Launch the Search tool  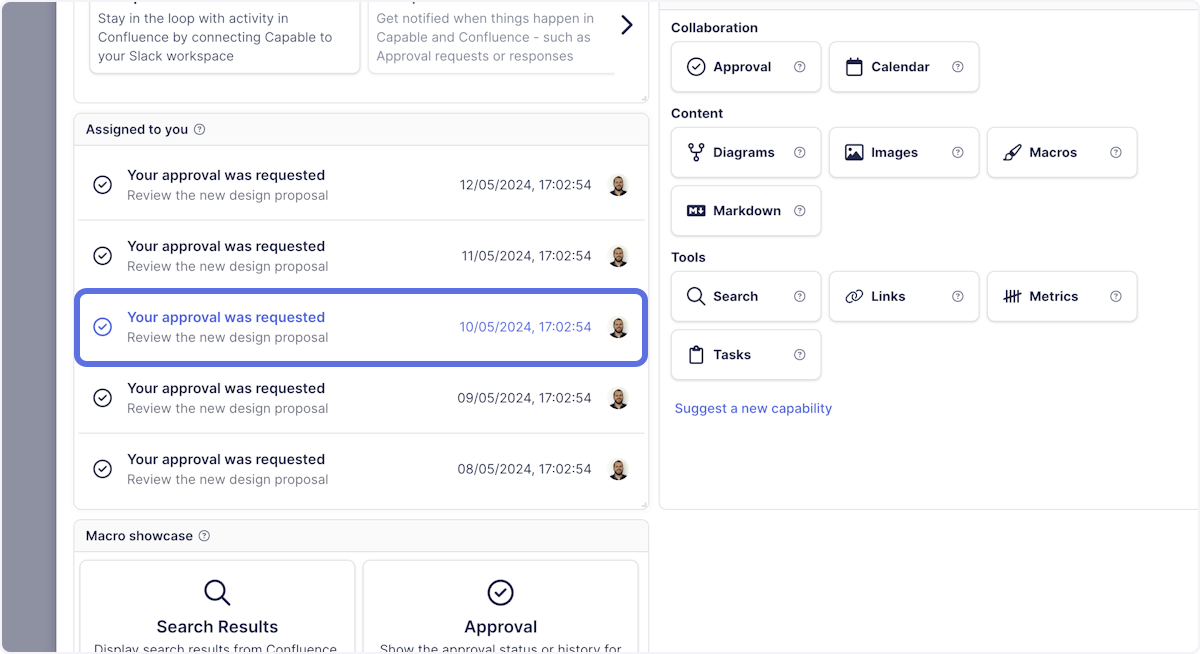(735, 297)
